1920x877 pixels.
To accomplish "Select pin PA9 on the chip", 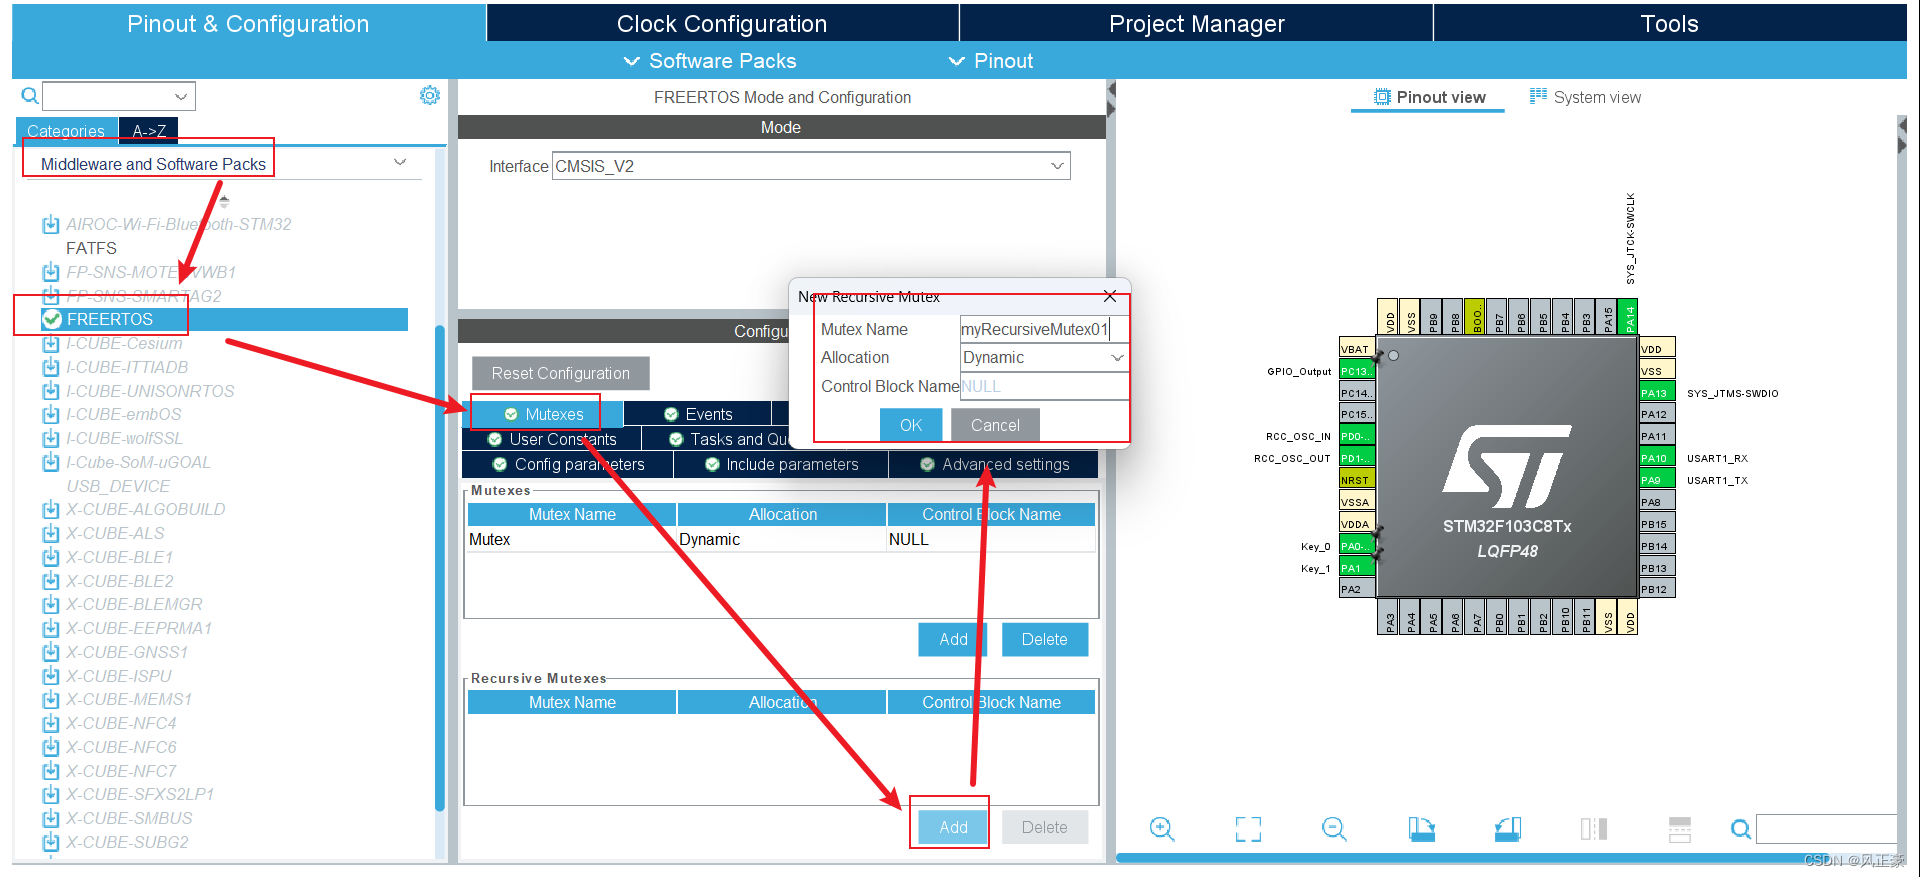I will 1657,480.
